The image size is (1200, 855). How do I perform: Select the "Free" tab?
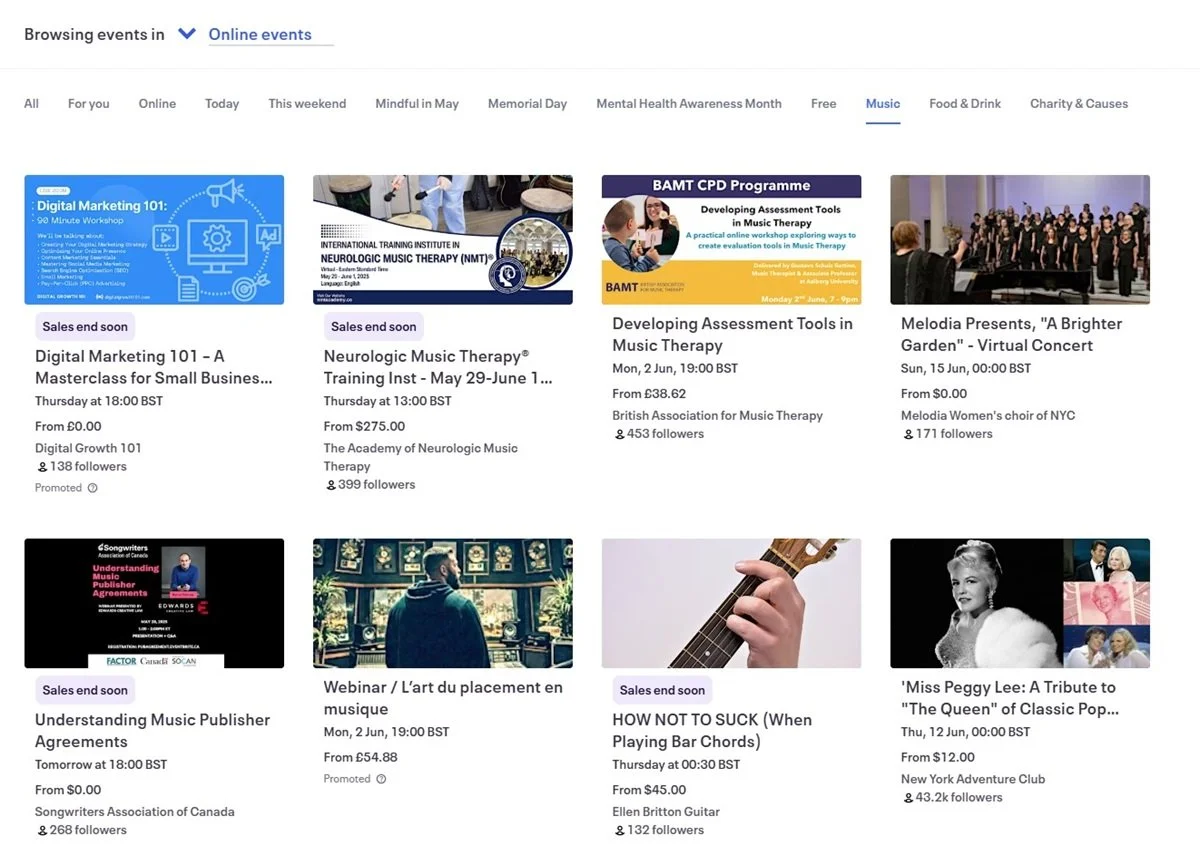tap(823, 103)
